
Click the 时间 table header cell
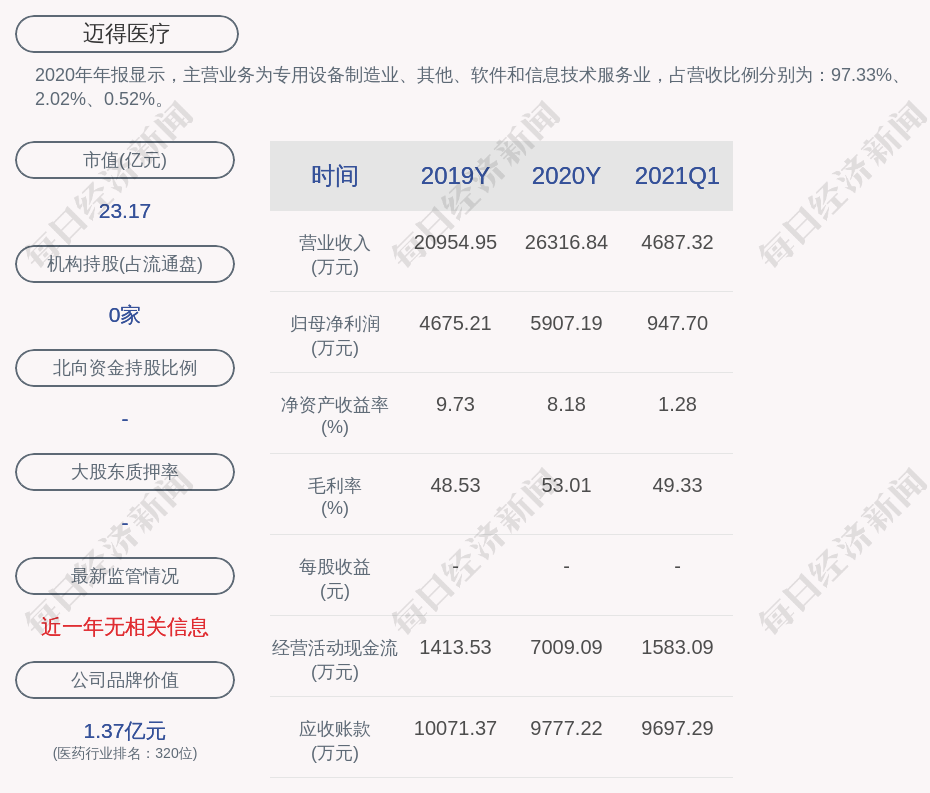point(334,176)
